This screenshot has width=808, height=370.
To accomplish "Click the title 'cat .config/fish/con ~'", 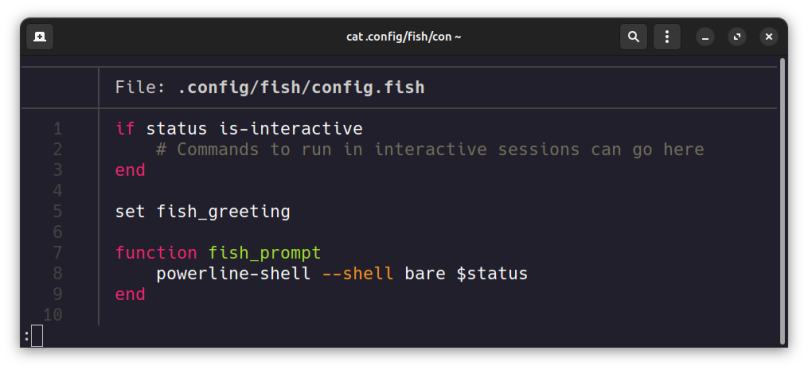I will point(403,37).
